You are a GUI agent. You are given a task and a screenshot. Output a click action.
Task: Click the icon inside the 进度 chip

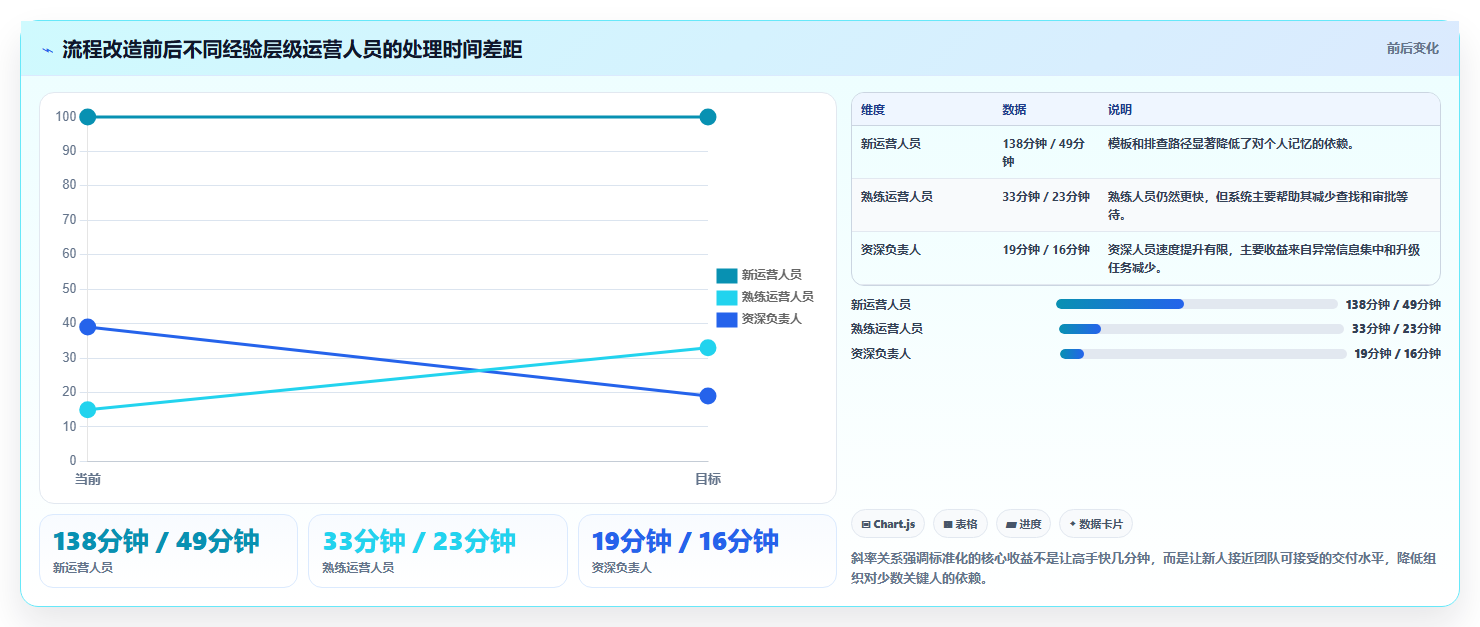pyautogui.click(x=1011, y=524)
